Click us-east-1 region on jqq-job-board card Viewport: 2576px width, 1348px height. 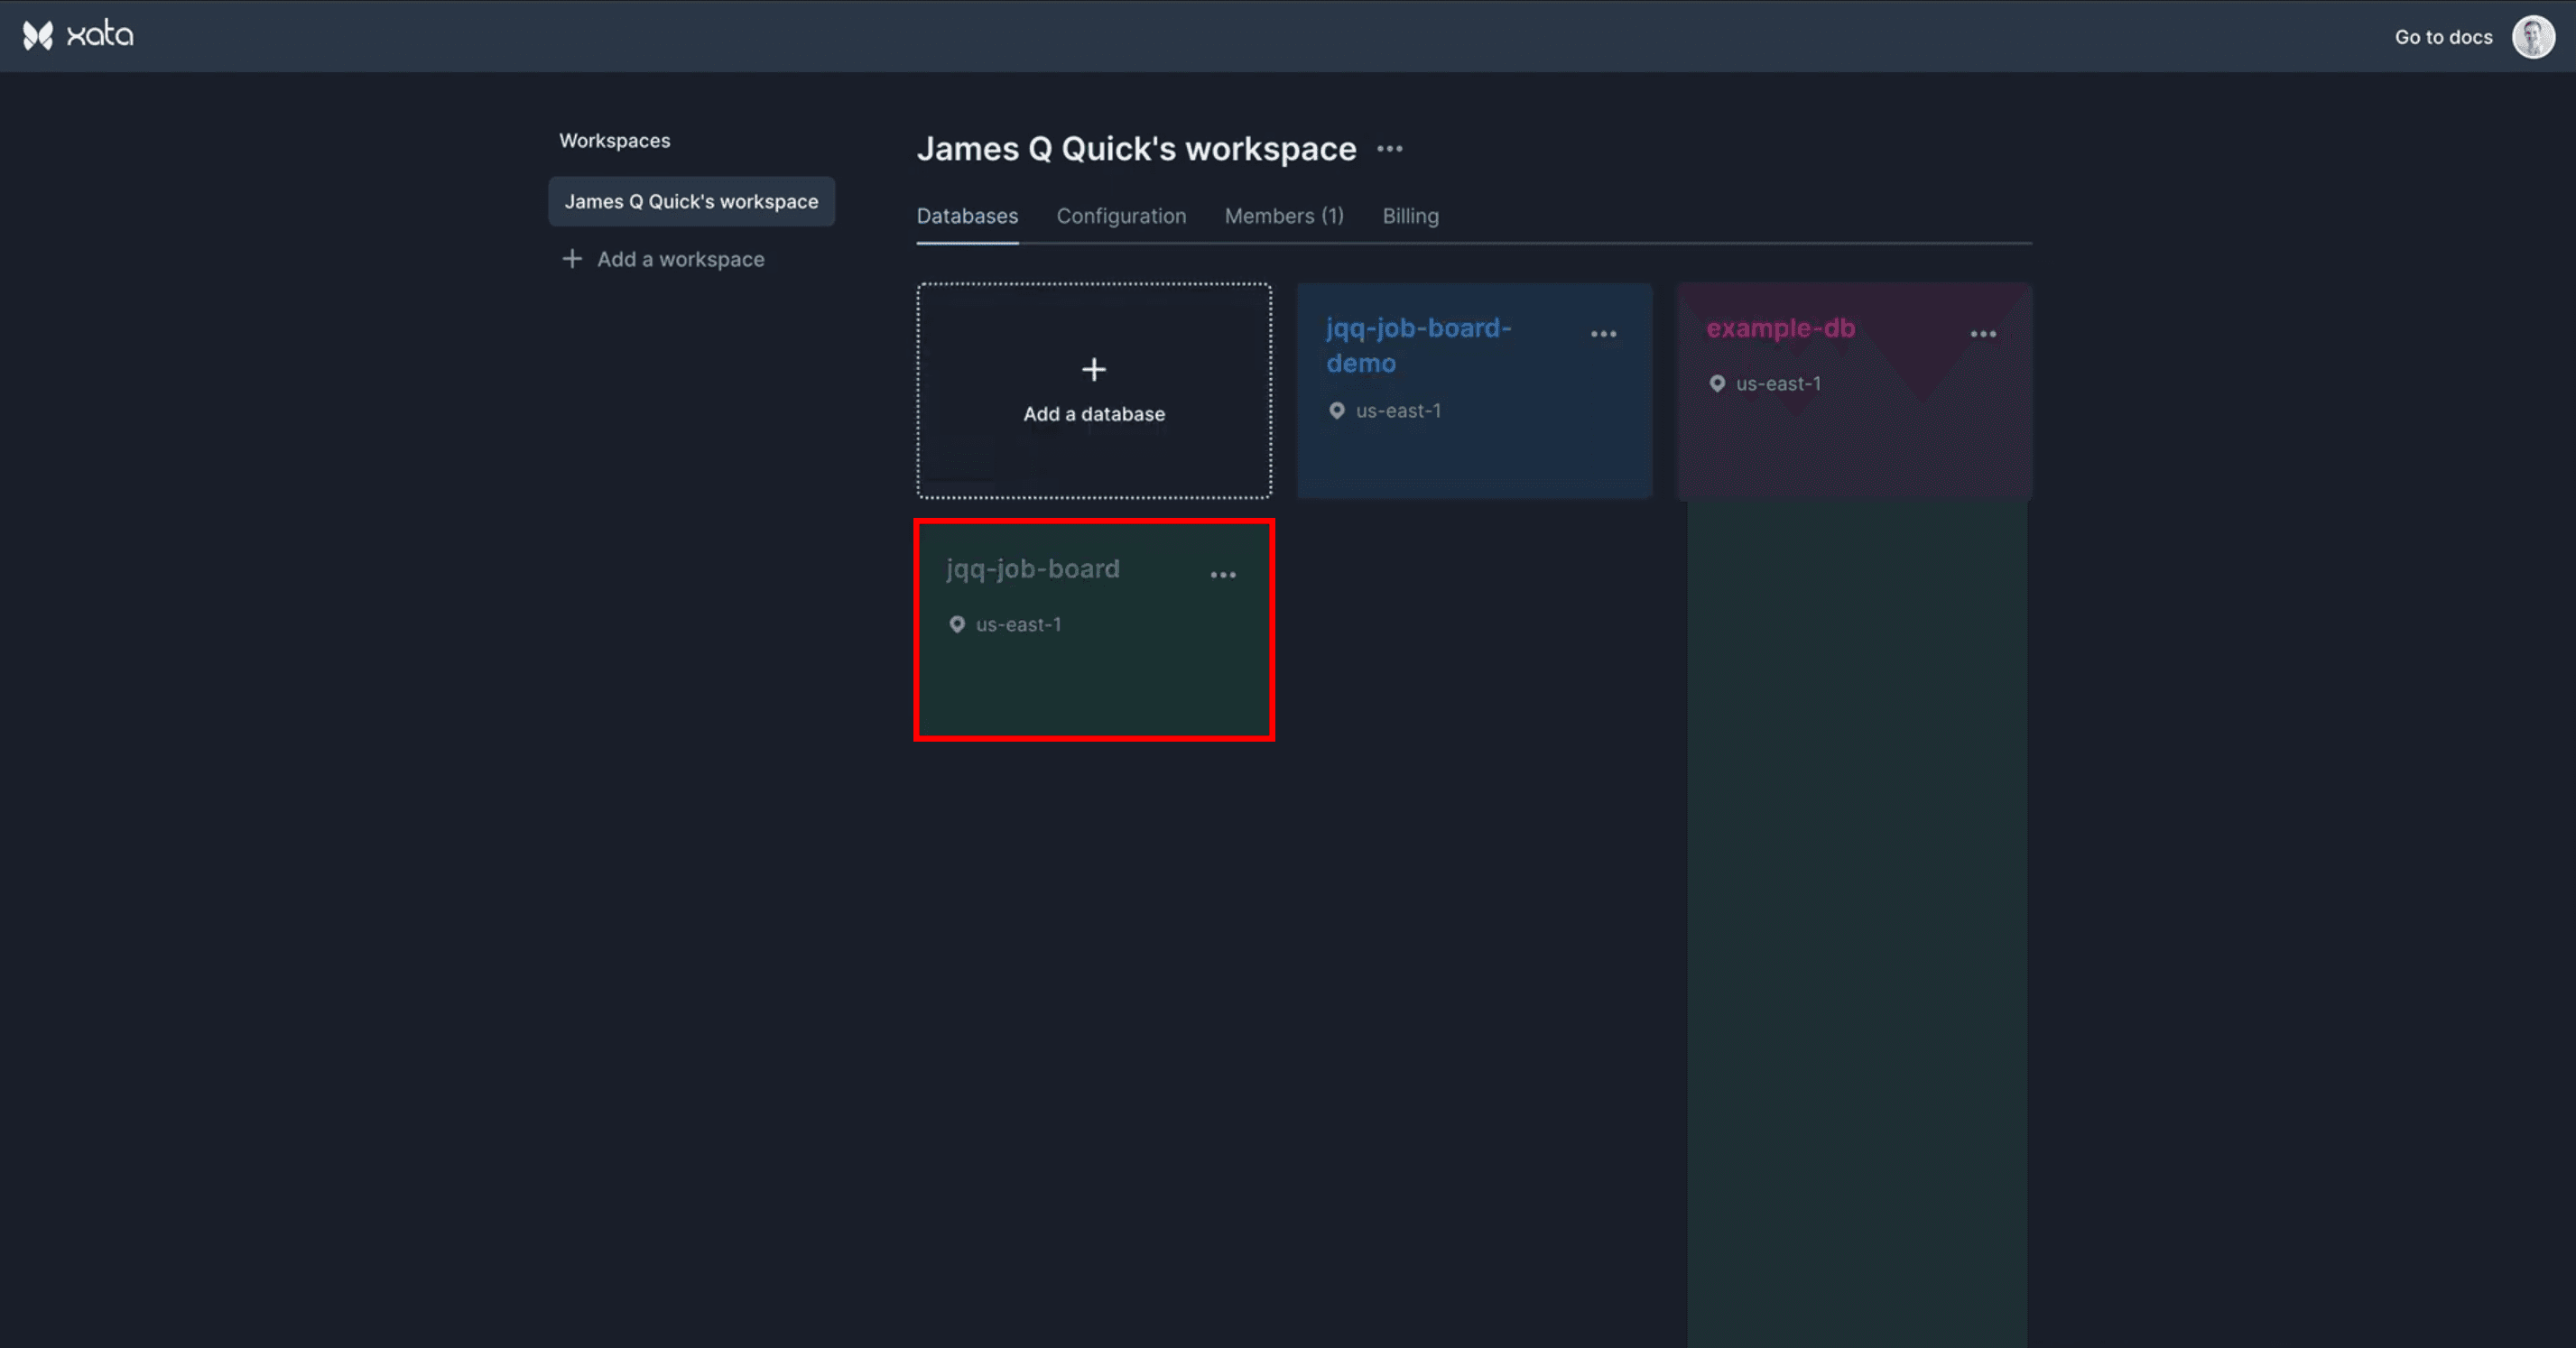coord(1018,625)
